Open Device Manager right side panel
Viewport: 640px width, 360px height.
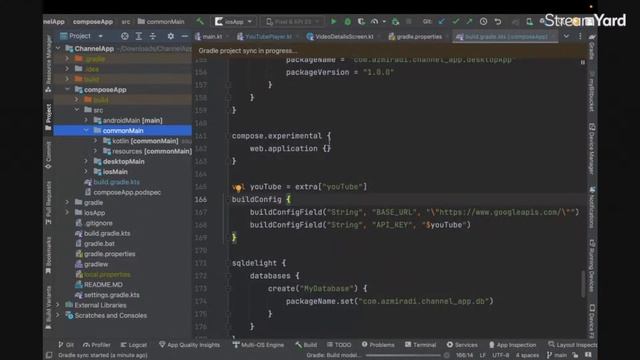coord(592,149)
